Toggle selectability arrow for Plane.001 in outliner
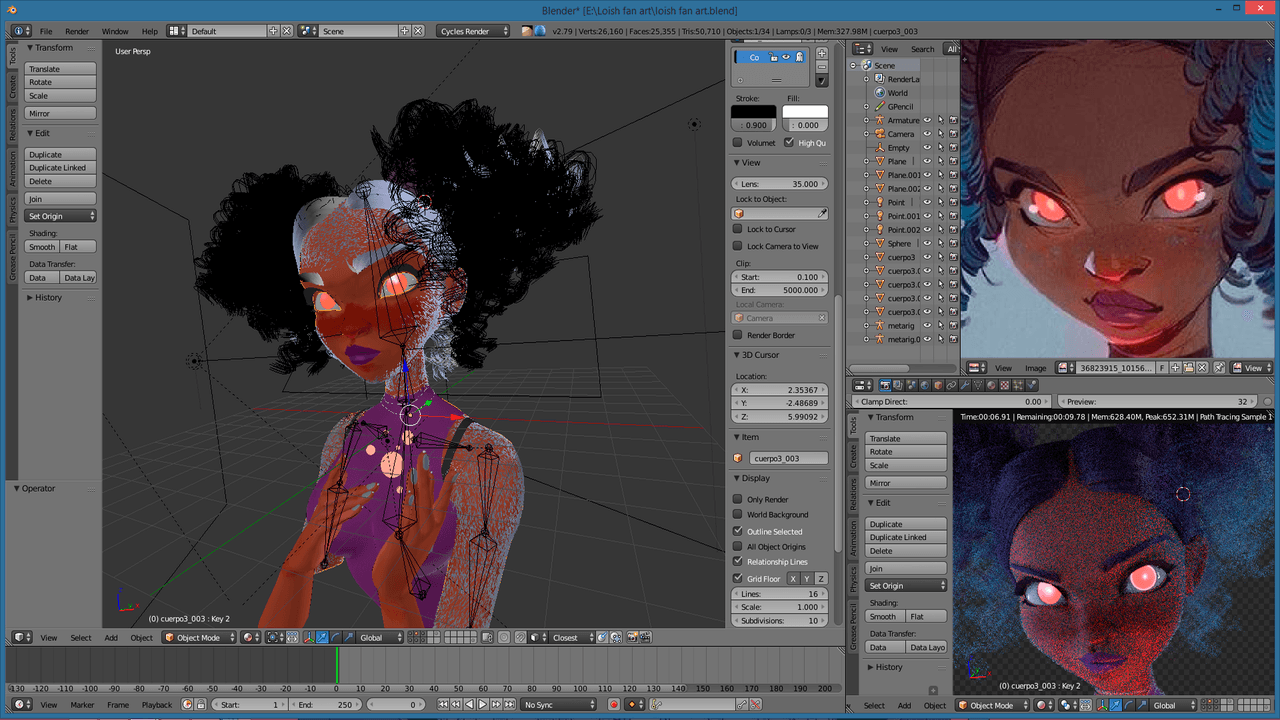Image resolution: width=1280 pixels, height=720 pixels. 940,175
